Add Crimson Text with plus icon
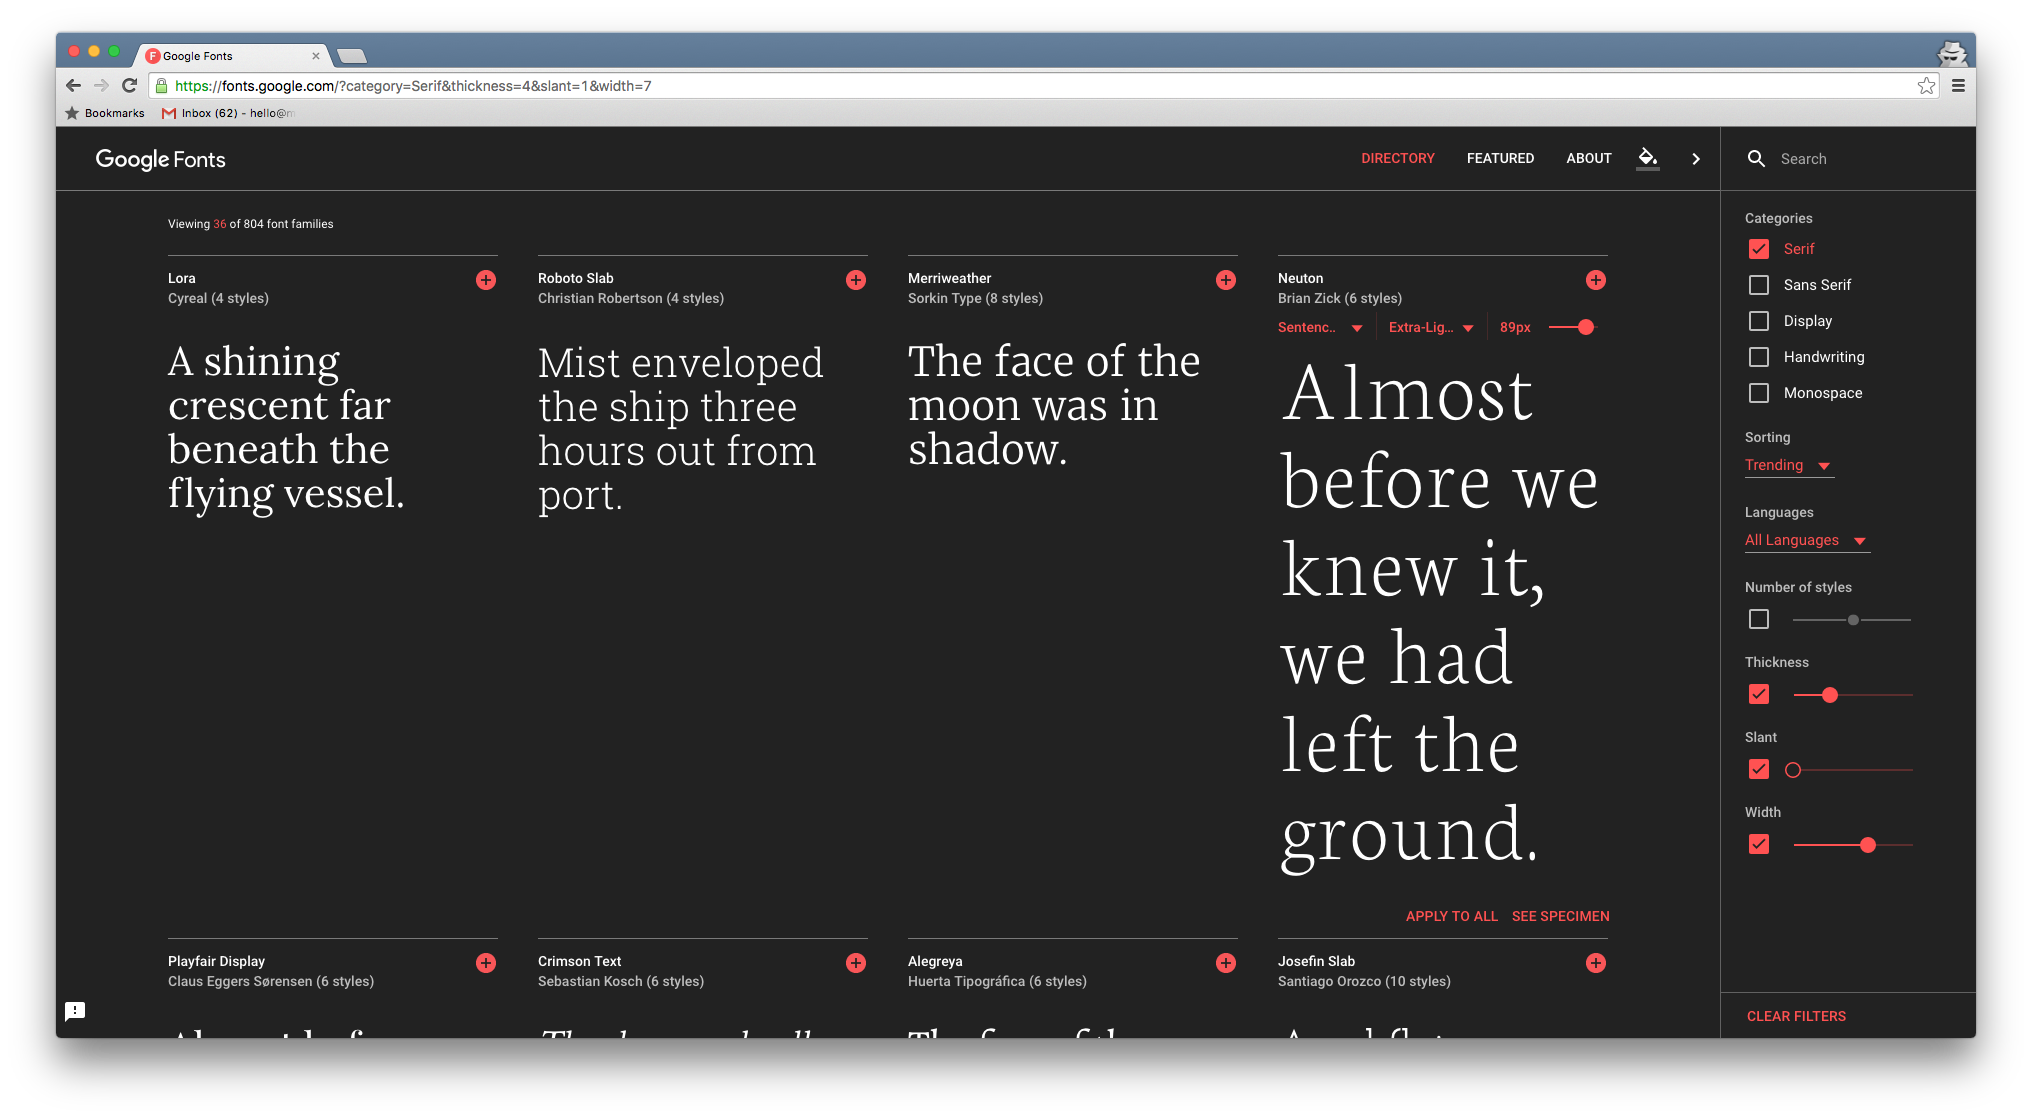 click(856, 963)
